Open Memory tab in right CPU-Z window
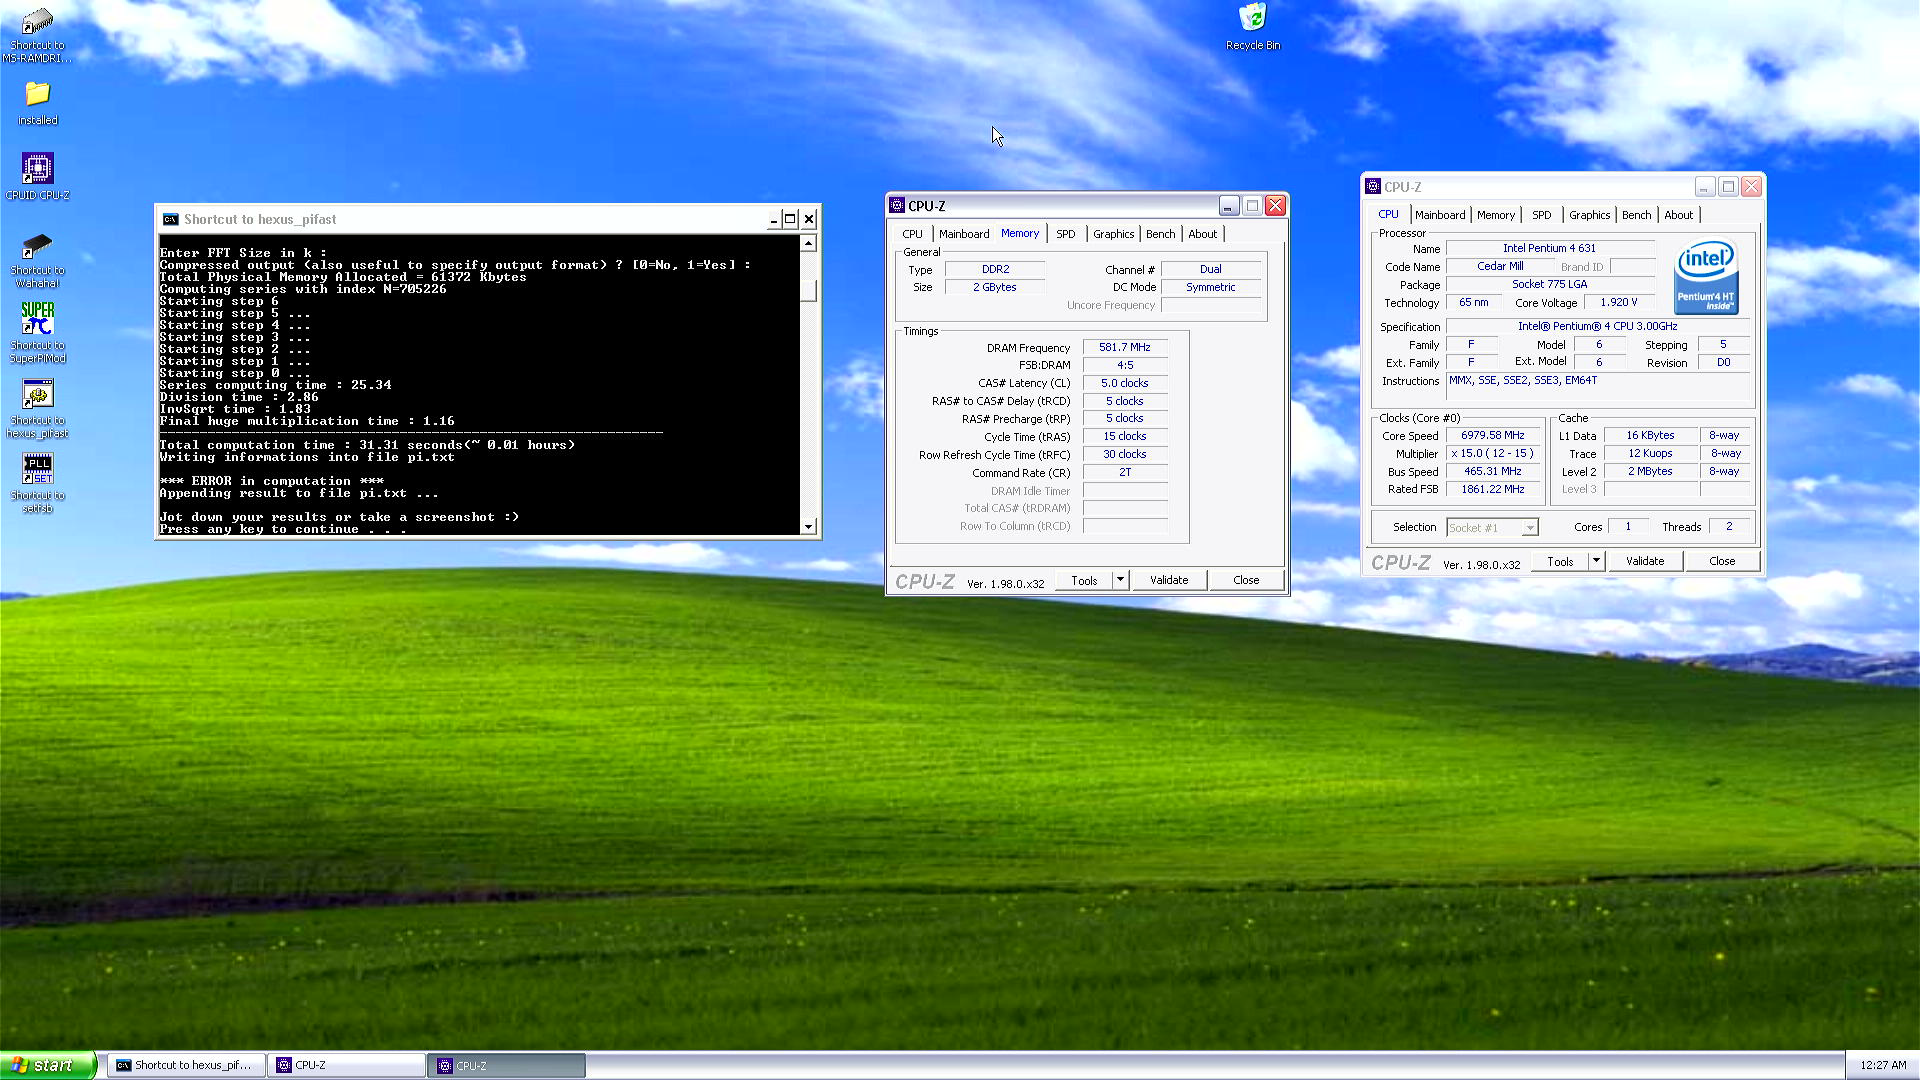The width and height of the screenshot is (1920, 1080). (1496, 215)
